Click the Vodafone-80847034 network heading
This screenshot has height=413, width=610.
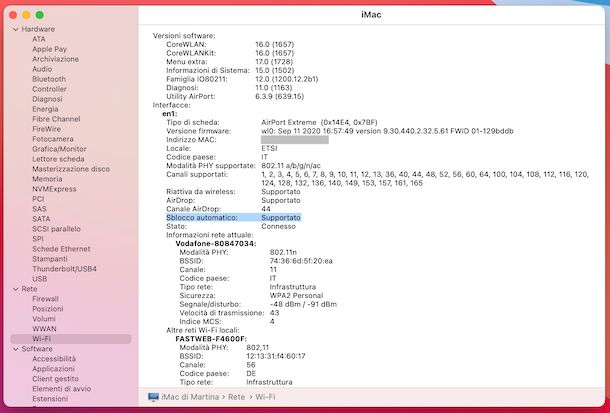[216, 244]
